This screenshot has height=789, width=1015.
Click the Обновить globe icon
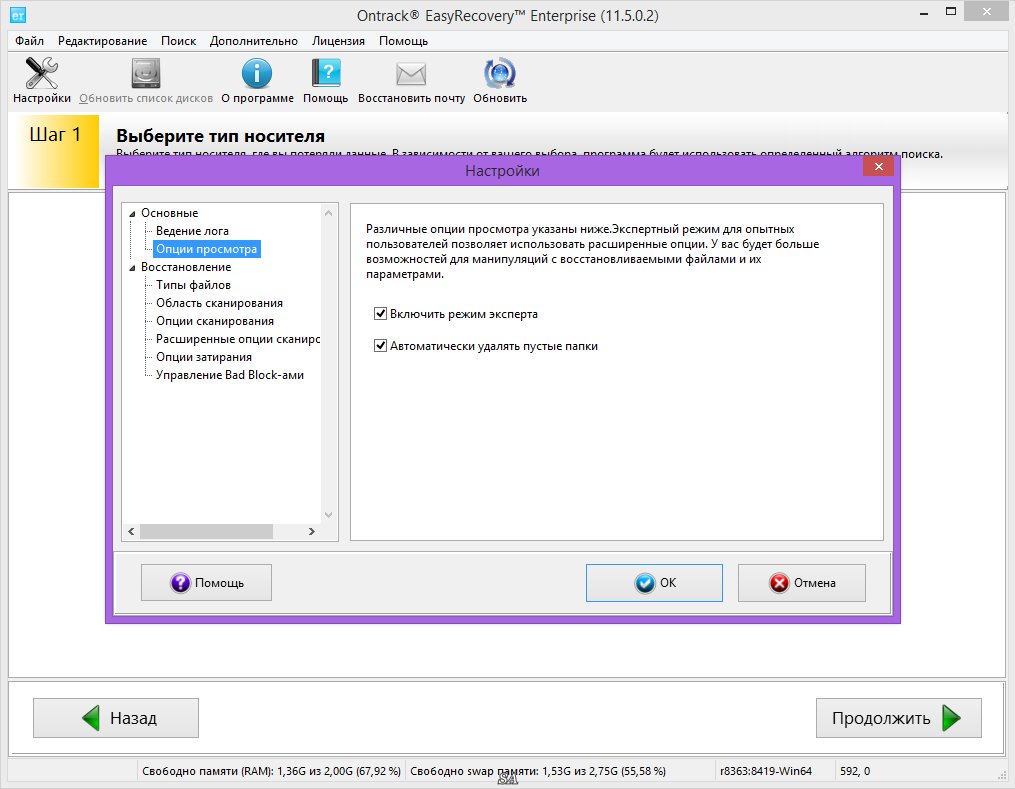(499, 75)
